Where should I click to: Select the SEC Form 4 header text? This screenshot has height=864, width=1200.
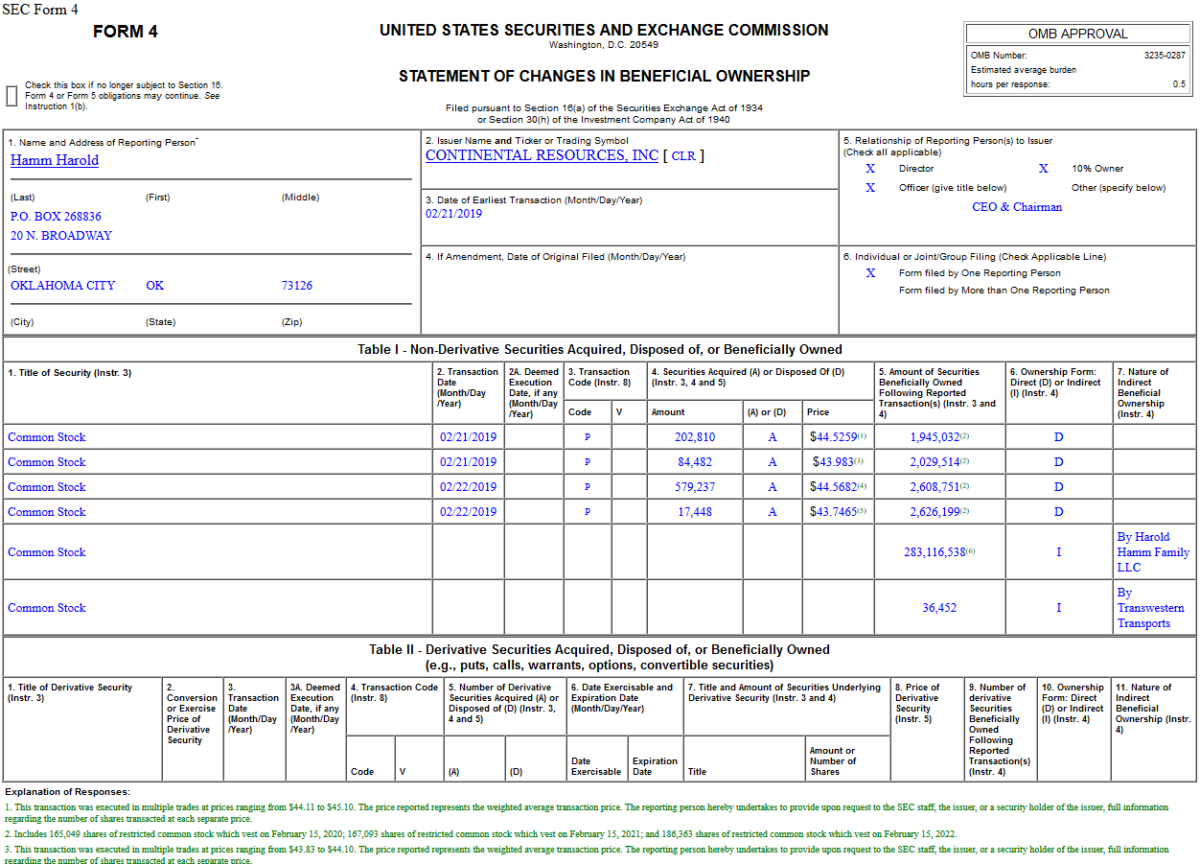coord(41,9)
